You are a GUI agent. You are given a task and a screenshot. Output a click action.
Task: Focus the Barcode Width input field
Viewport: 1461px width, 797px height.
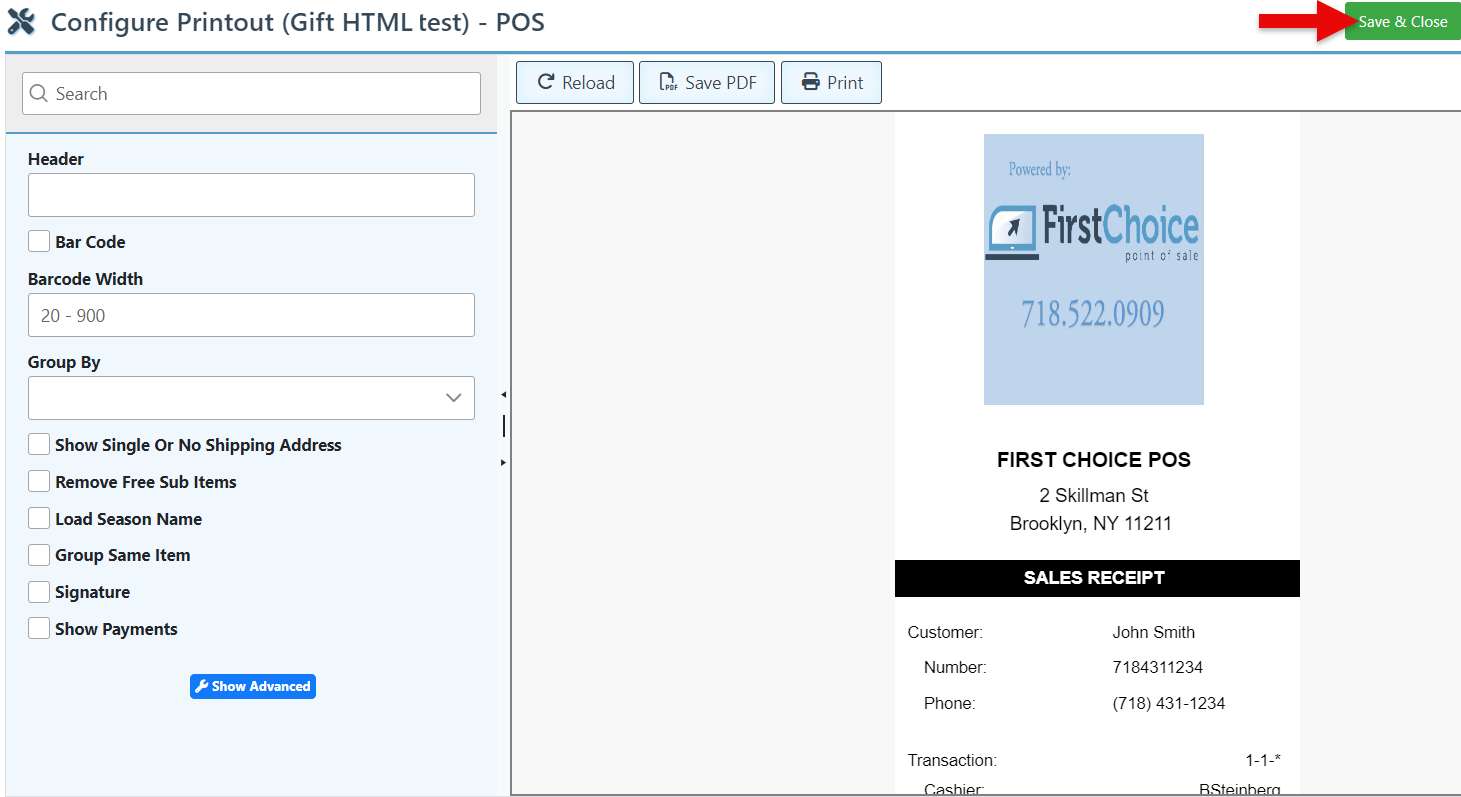(251, 315)
